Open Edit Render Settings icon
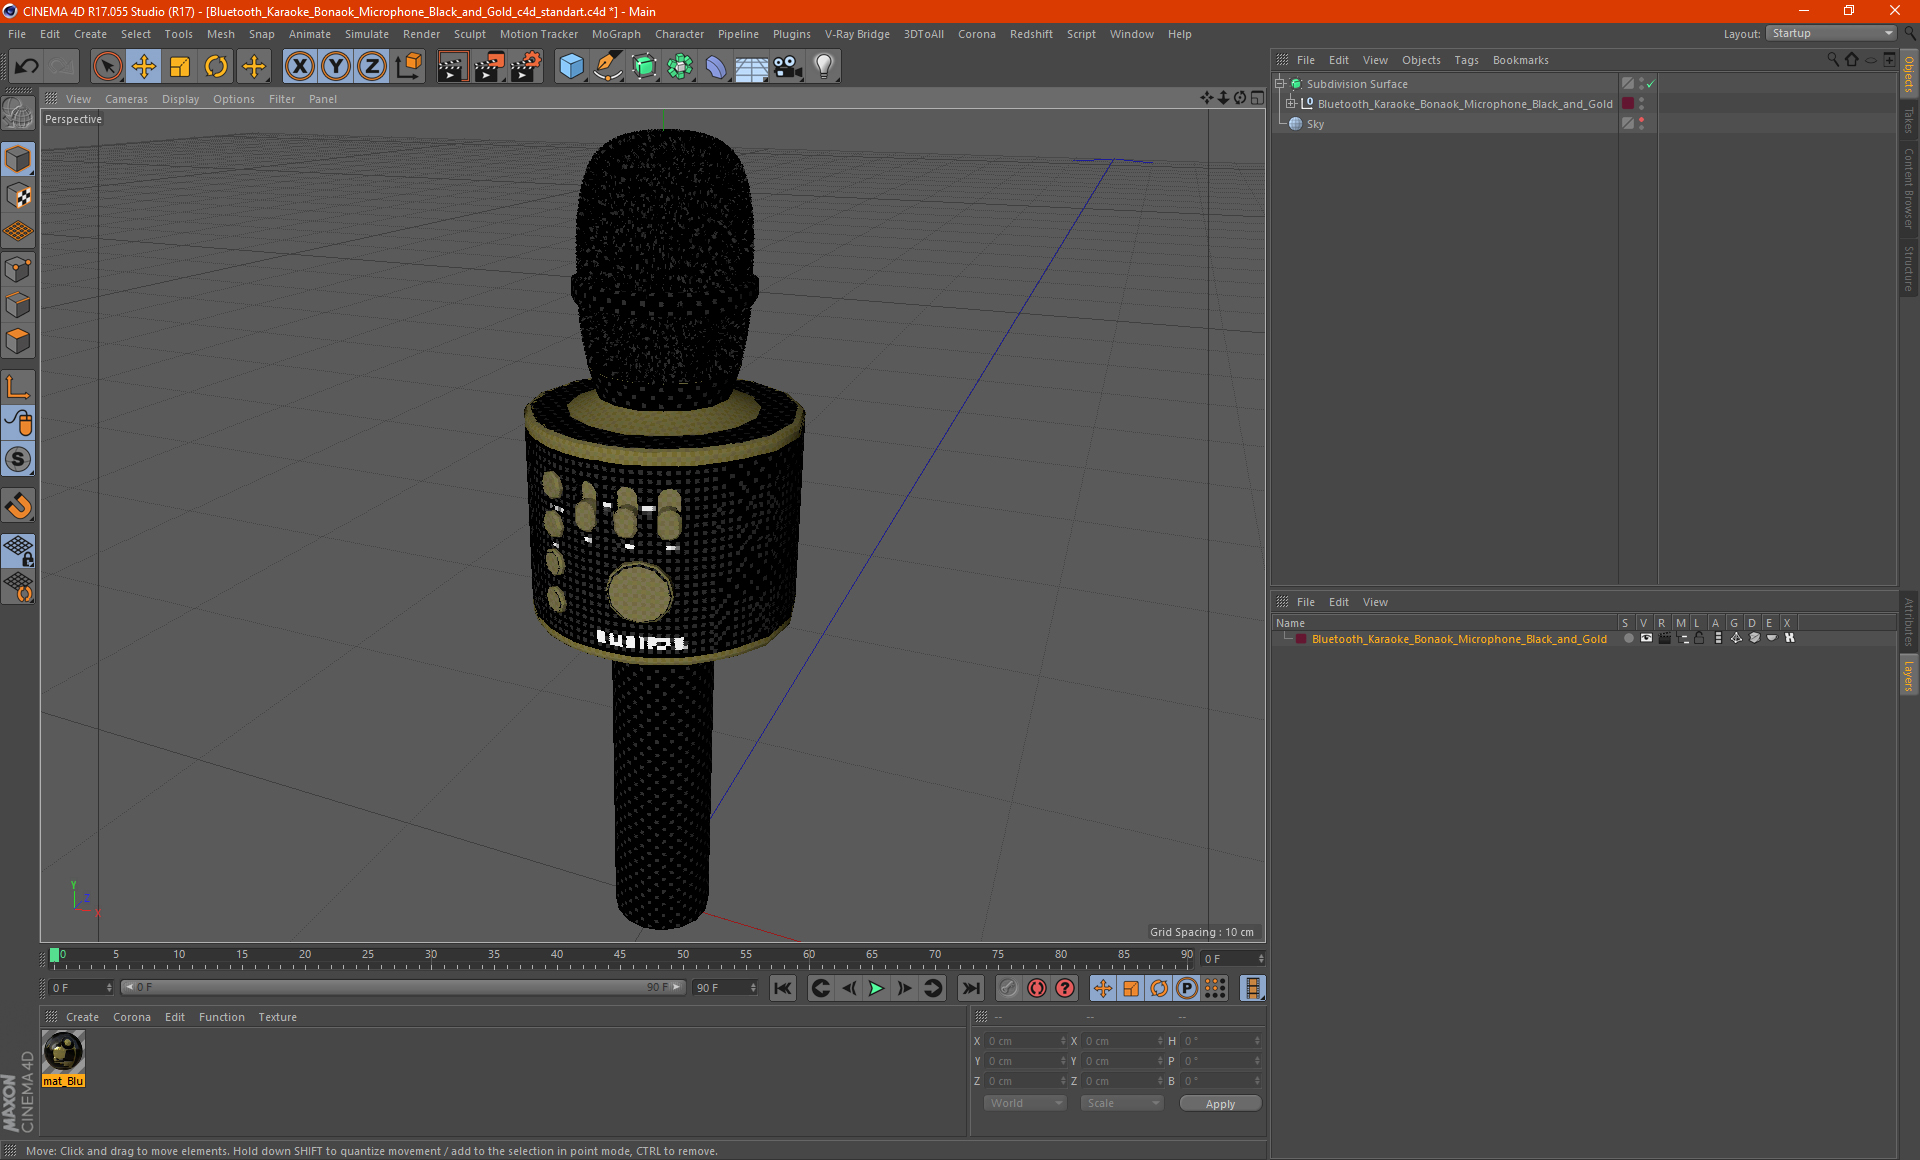 click(526, 66)
